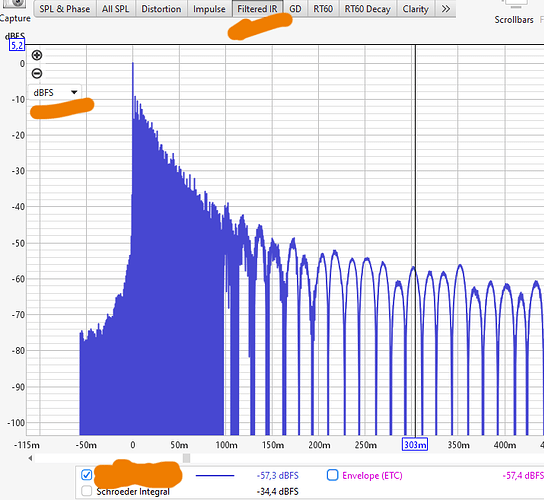Image resolution: width=544 pixels, height=500 pixels.
Task: Click the -57,3 dBFS trace value
Action: (278, 475)
